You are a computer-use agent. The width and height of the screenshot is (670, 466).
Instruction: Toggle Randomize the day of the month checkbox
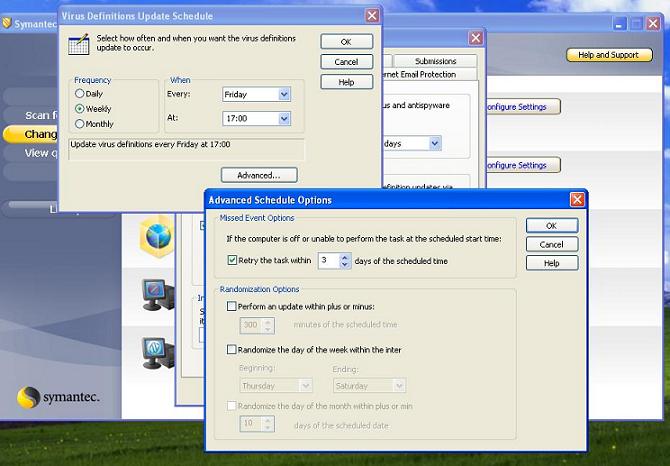[x=232, y=406]
